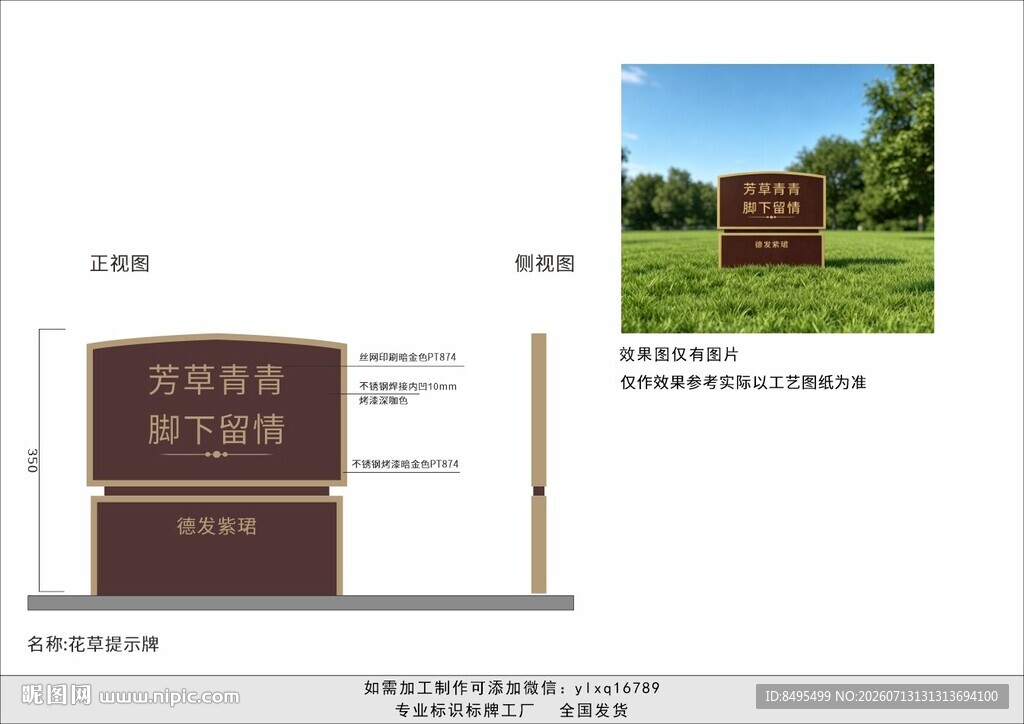Click the 芳草青青 text on front view sign
Screen dimensions: 1024x724
[216, 380]
